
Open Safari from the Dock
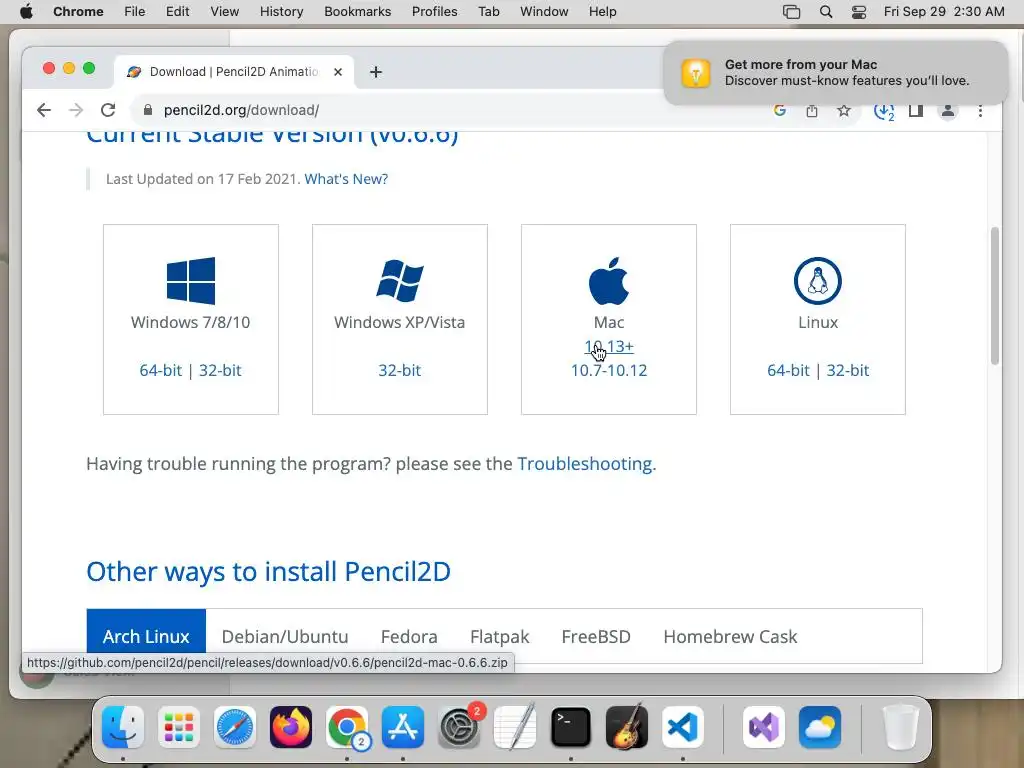pos(234,727)
